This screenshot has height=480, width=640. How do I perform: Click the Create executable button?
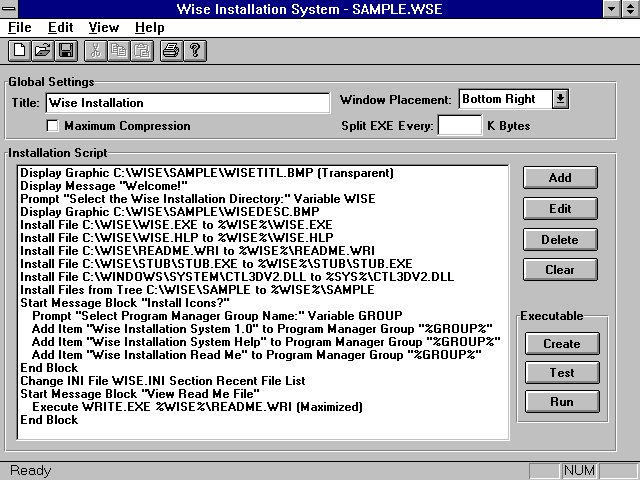(561, 344)
